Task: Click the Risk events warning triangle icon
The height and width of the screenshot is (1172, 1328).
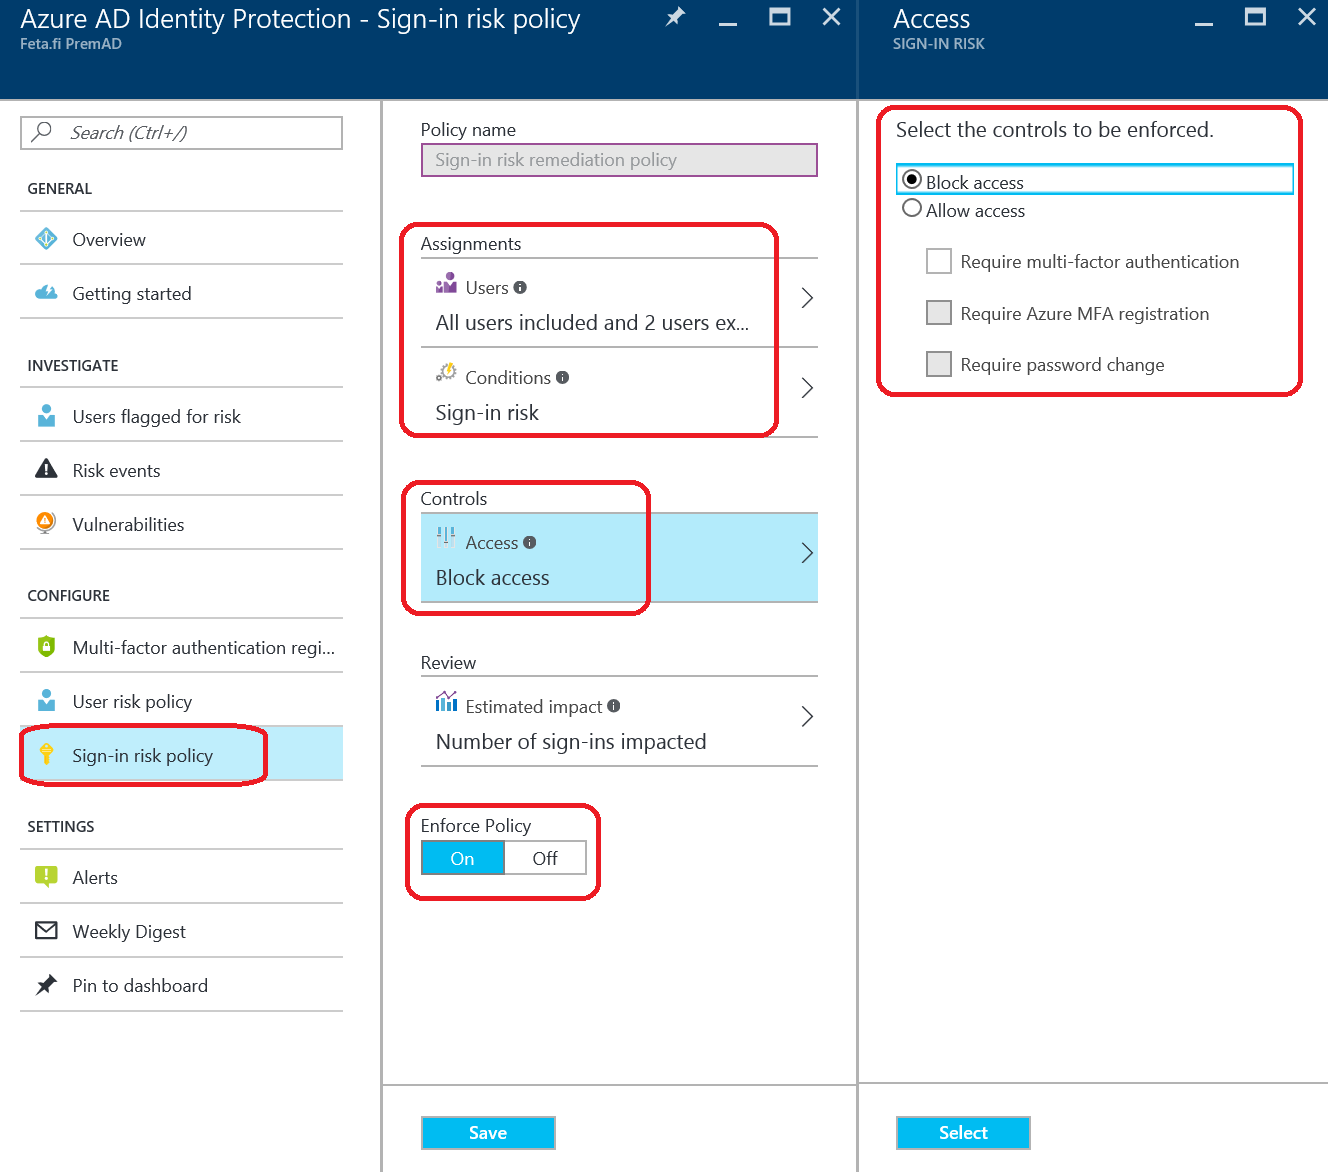Action: pos(46,469)
